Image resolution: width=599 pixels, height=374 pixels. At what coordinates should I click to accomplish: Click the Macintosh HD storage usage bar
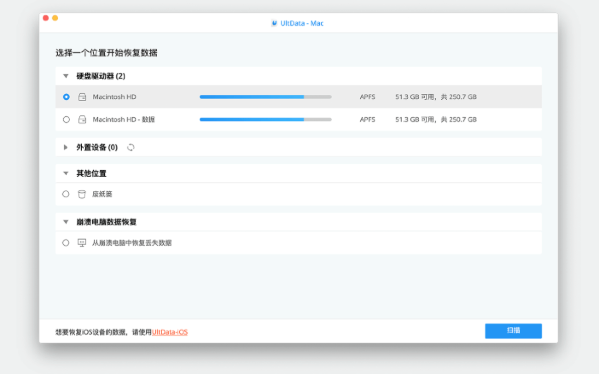tap(266, 97)
